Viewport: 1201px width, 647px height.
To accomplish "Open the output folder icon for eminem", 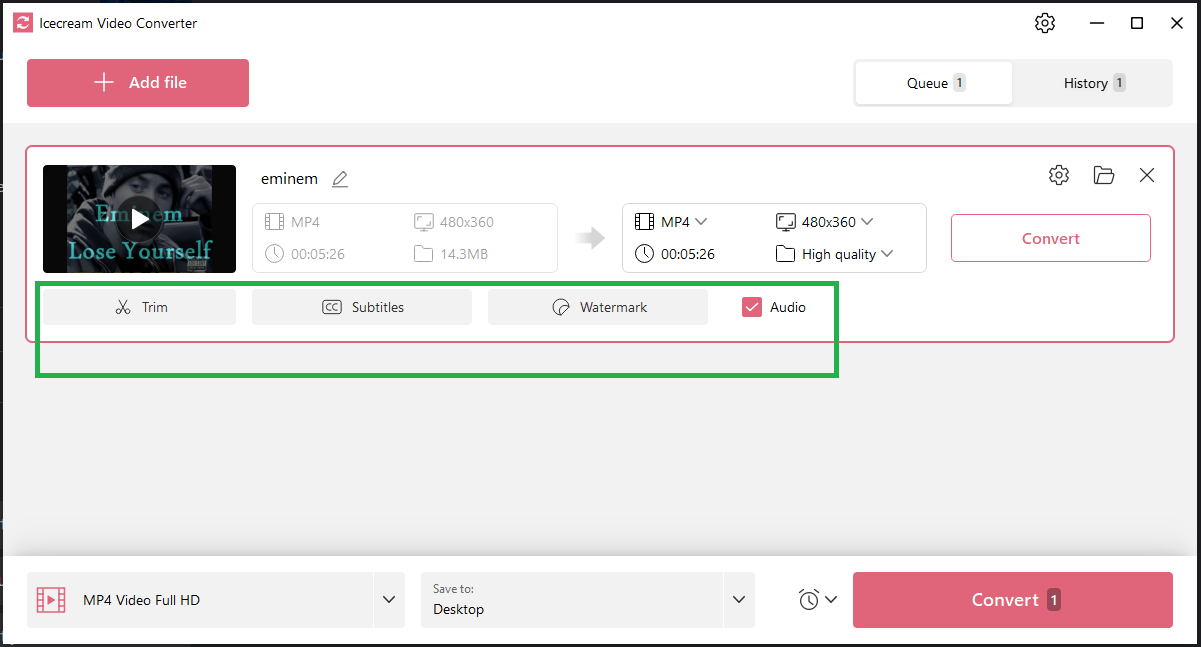I will click(1104, 175).
